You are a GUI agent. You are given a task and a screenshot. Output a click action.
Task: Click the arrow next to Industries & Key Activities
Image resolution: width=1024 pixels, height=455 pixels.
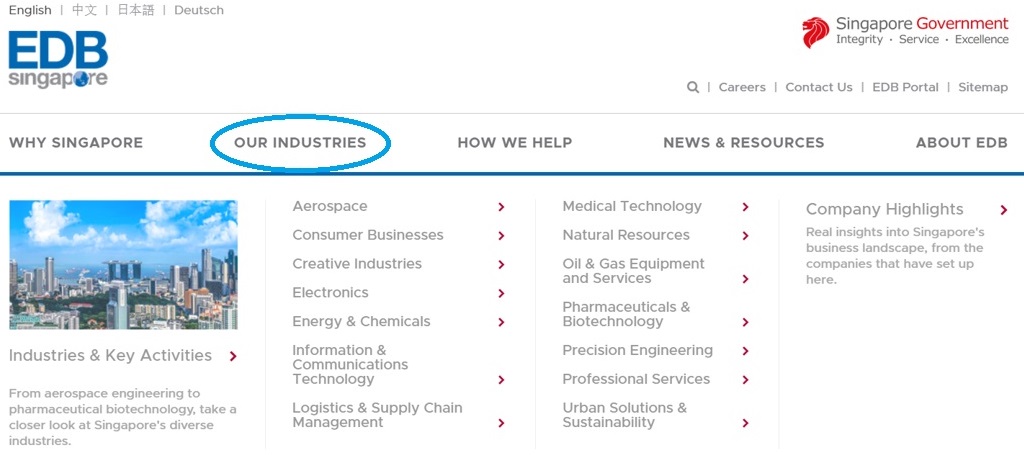click(x=233, y=356)
